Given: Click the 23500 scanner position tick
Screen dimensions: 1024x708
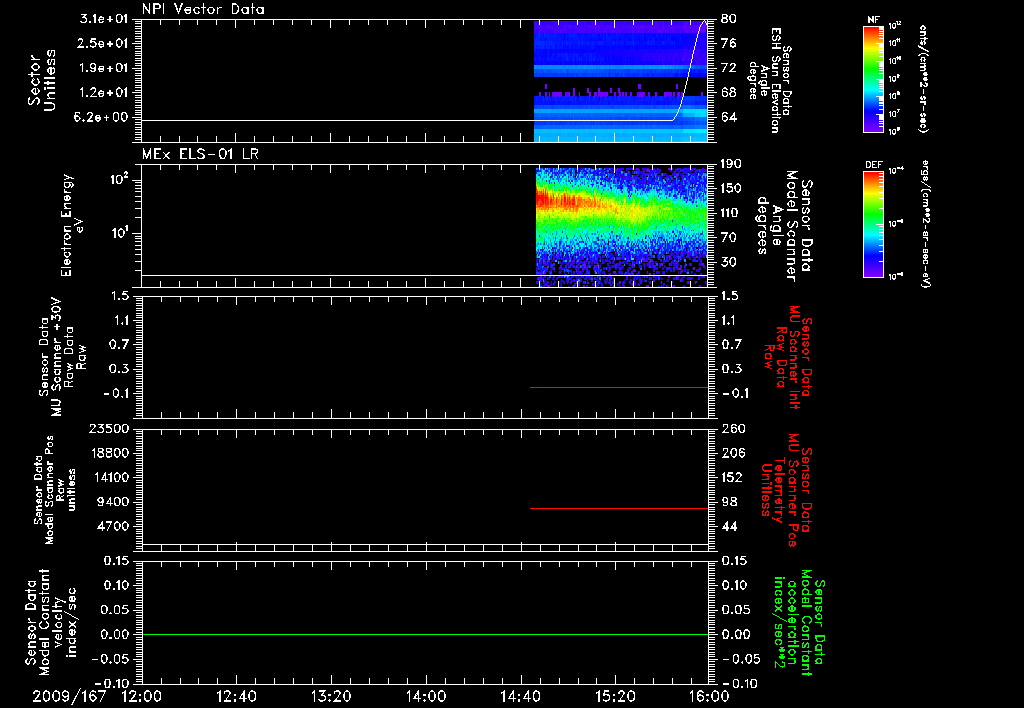Looking at the screenshot, I should pyautogui.click(x=109, y=429).
